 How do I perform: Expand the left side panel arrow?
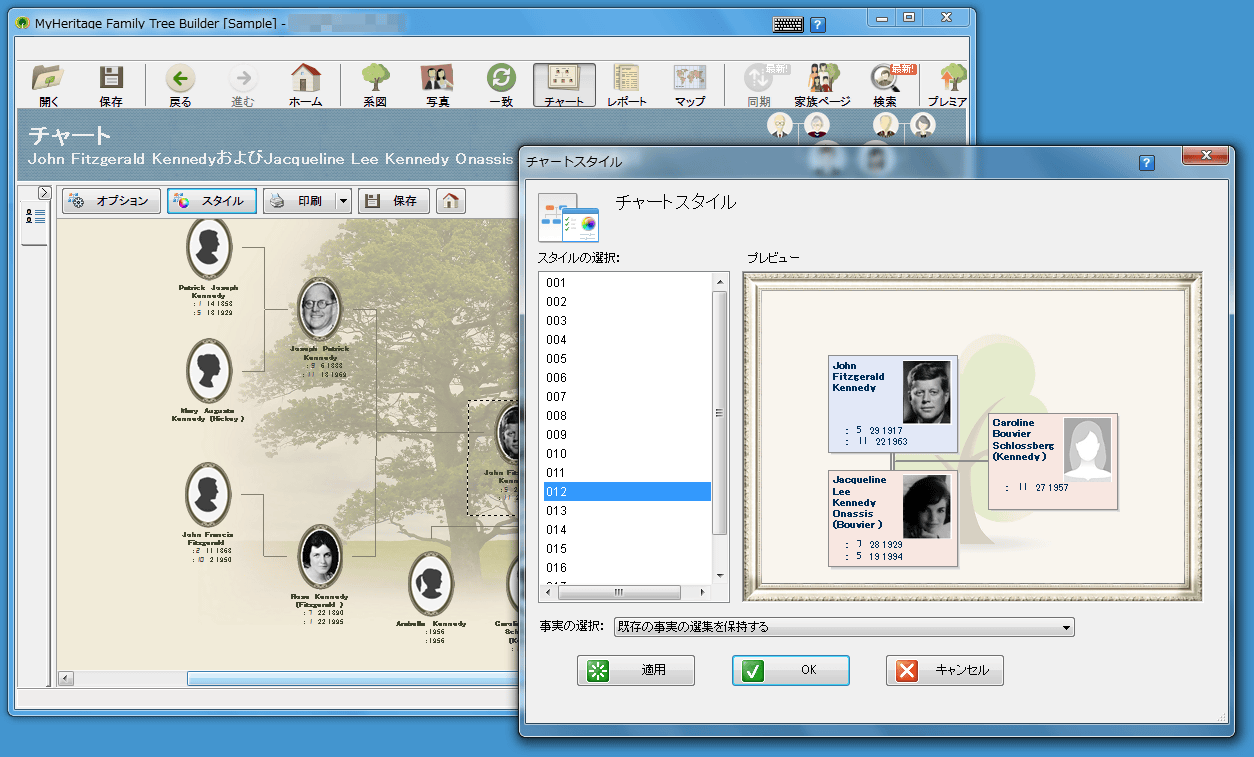[44, 192]
